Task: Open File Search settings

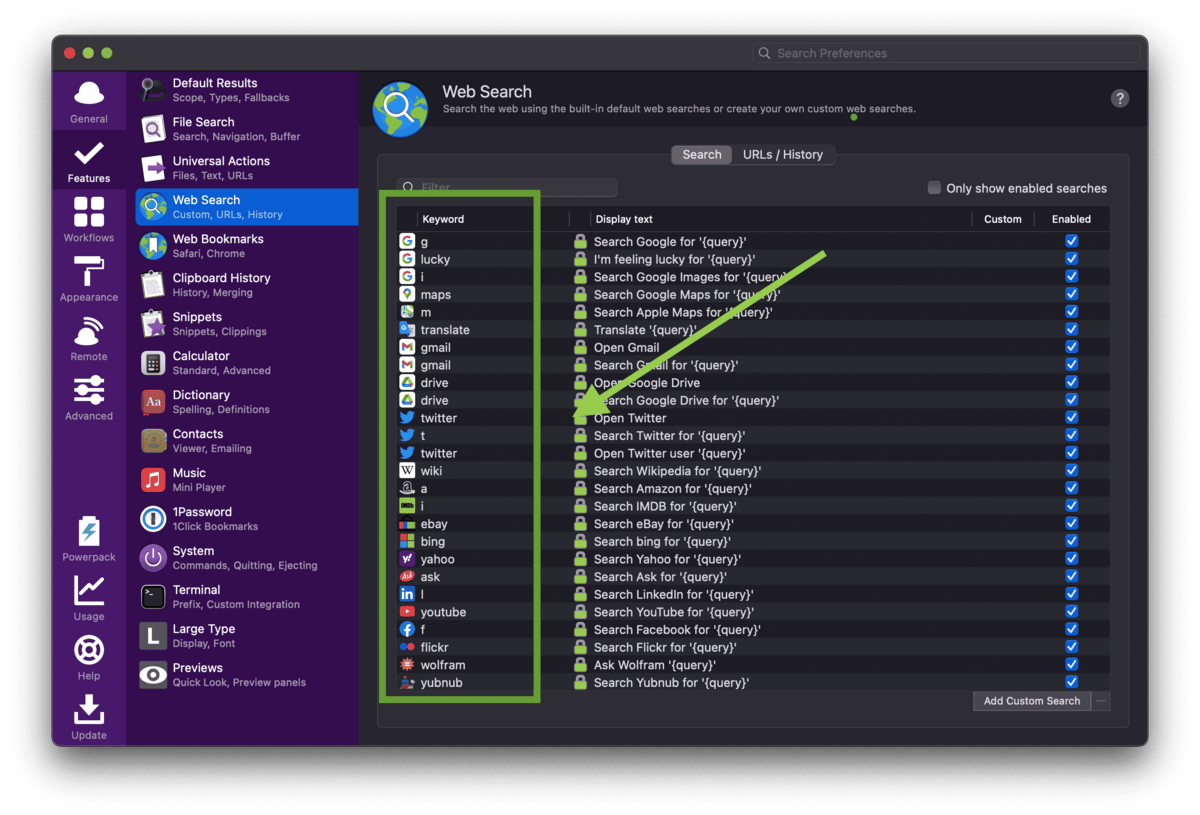Action: coord(247,129)
